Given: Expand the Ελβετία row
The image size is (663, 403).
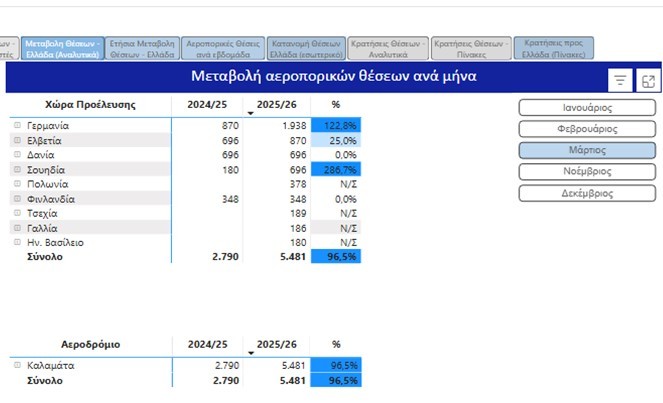Looking at the screenshot, I should pyautogui.click(x=16, y=141).
